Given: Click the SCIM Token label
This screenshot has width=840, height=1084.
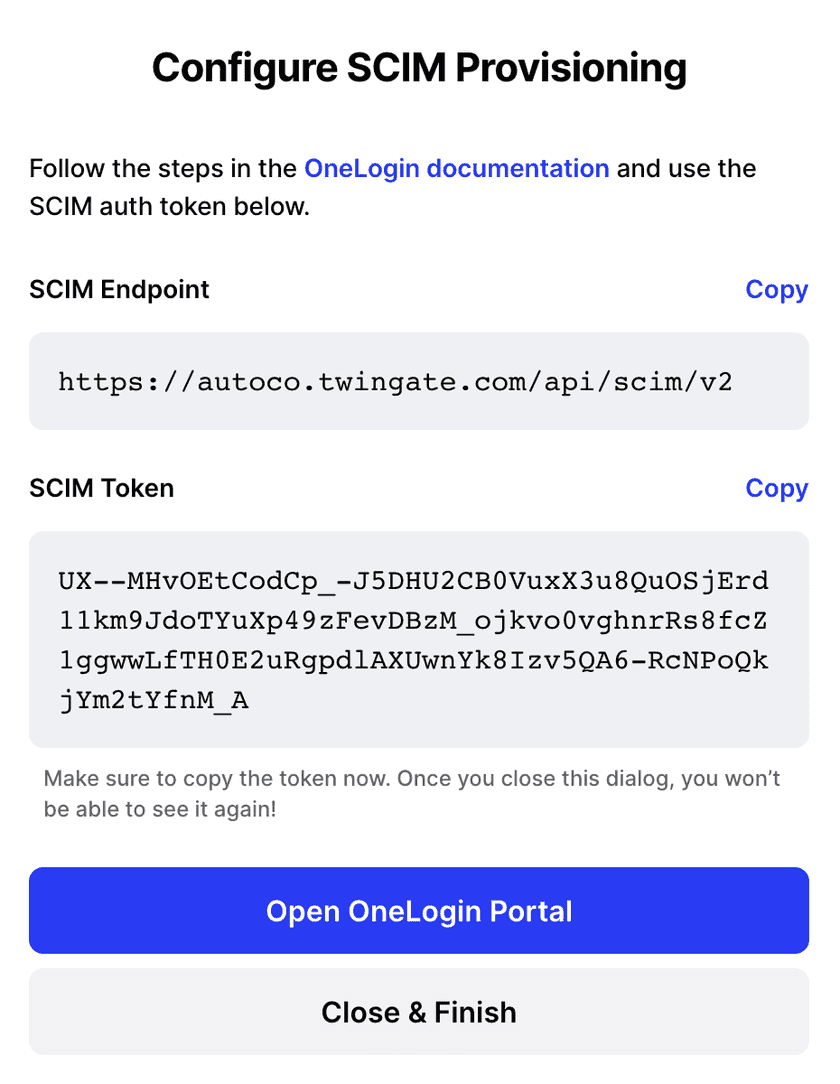Looking at the screenshot, I should (101, 488).
